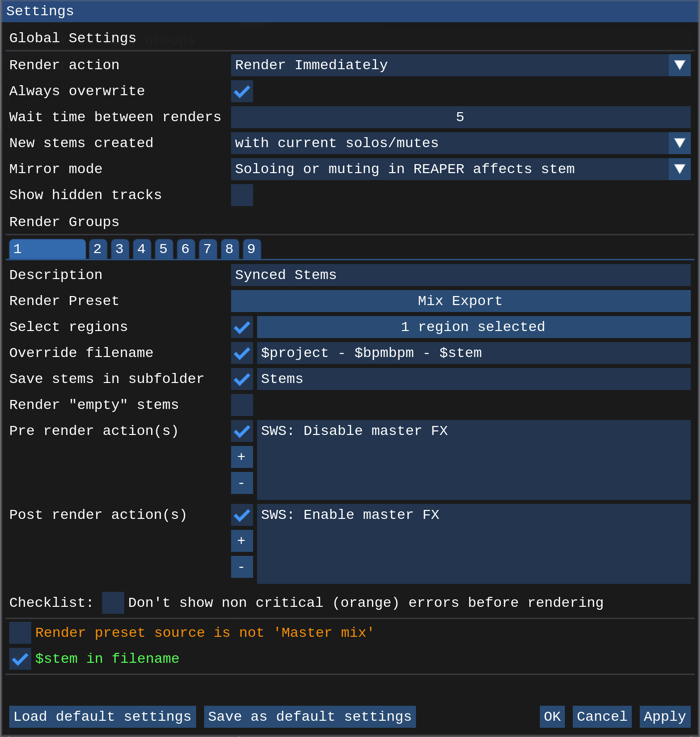Add a post render action with plus button

pos(241,541)
